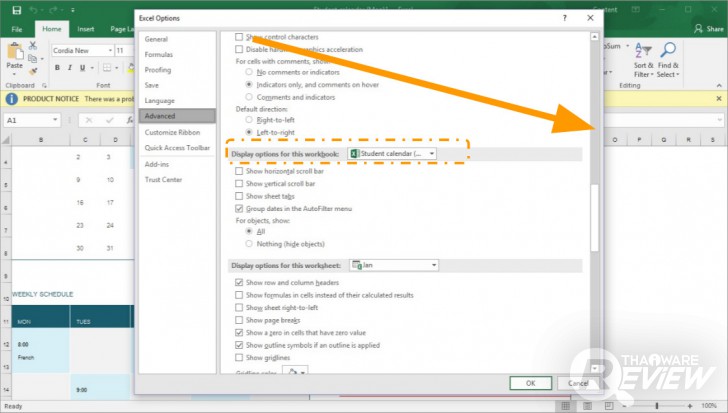Select Customize Ribbon in options sidebar

click(172, 132)
